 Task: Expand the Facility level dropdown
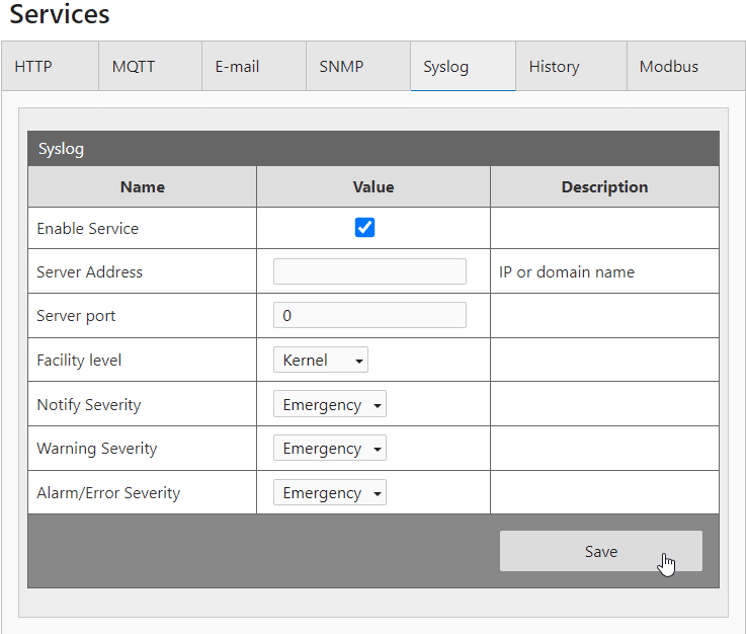(x=320, y=360)
